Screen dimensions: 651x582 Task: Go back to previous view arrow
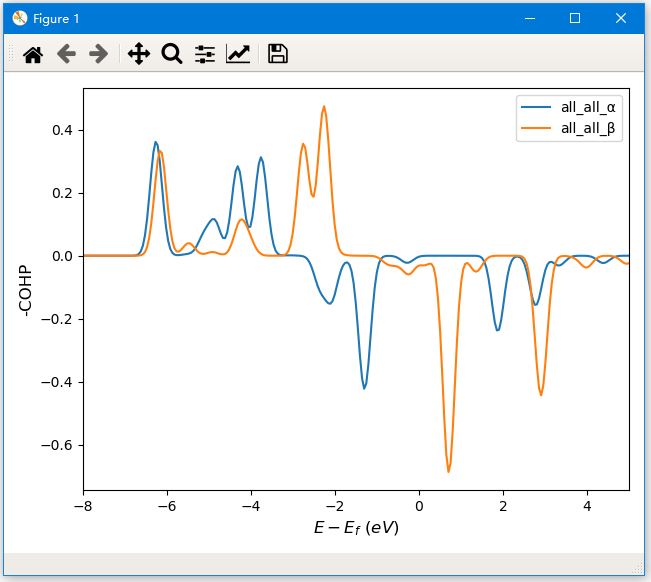coord(66,54)
